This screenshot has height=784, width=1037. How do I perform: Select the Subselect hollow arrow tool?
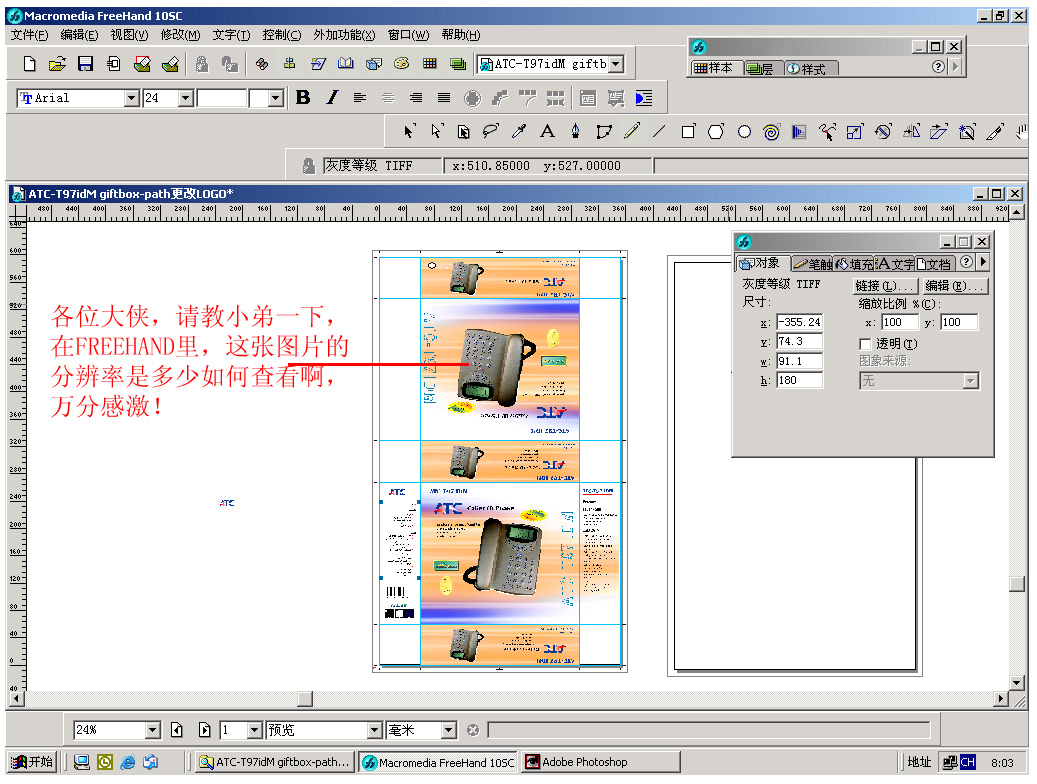tap(436, 132)
